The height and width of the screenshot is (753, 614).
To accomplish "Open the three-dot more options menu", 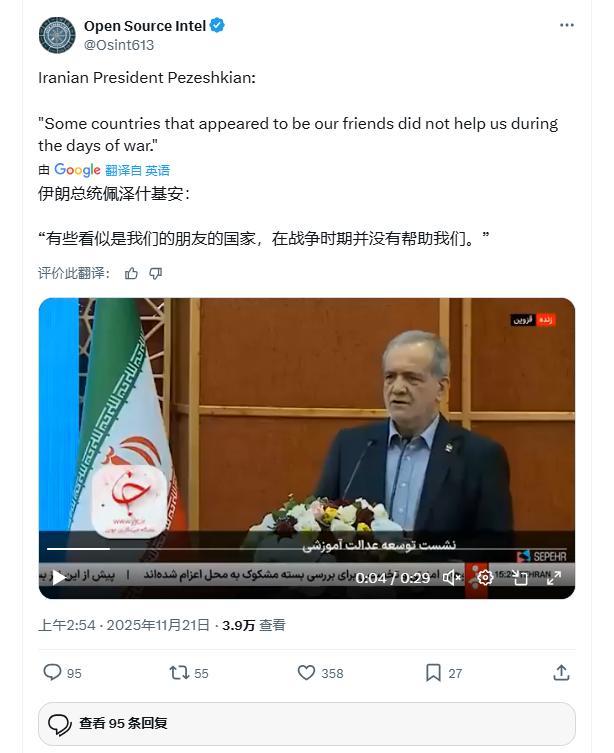I will (x=566, y=25).
